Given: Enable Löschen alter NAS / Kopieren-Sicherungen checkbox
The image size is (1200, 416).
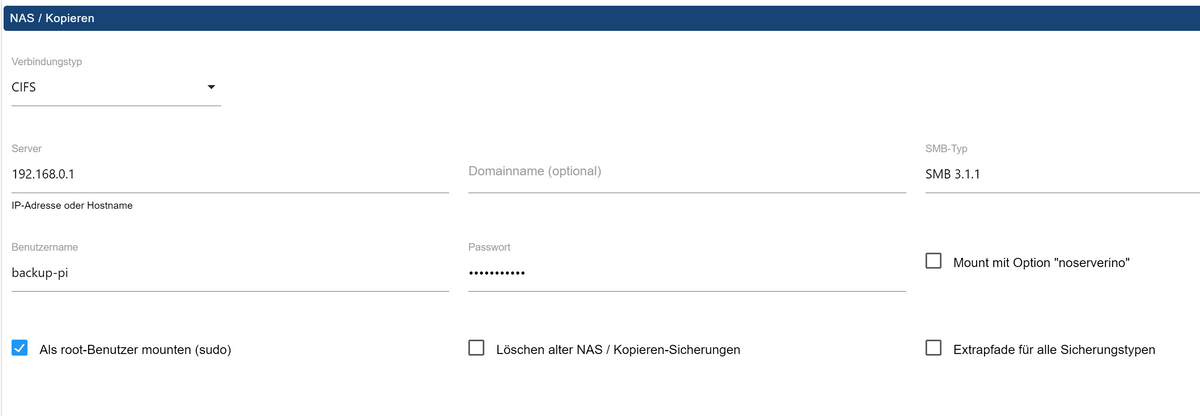Looking at the screenshot, I should pyautogui.click(x=477, y=349).
